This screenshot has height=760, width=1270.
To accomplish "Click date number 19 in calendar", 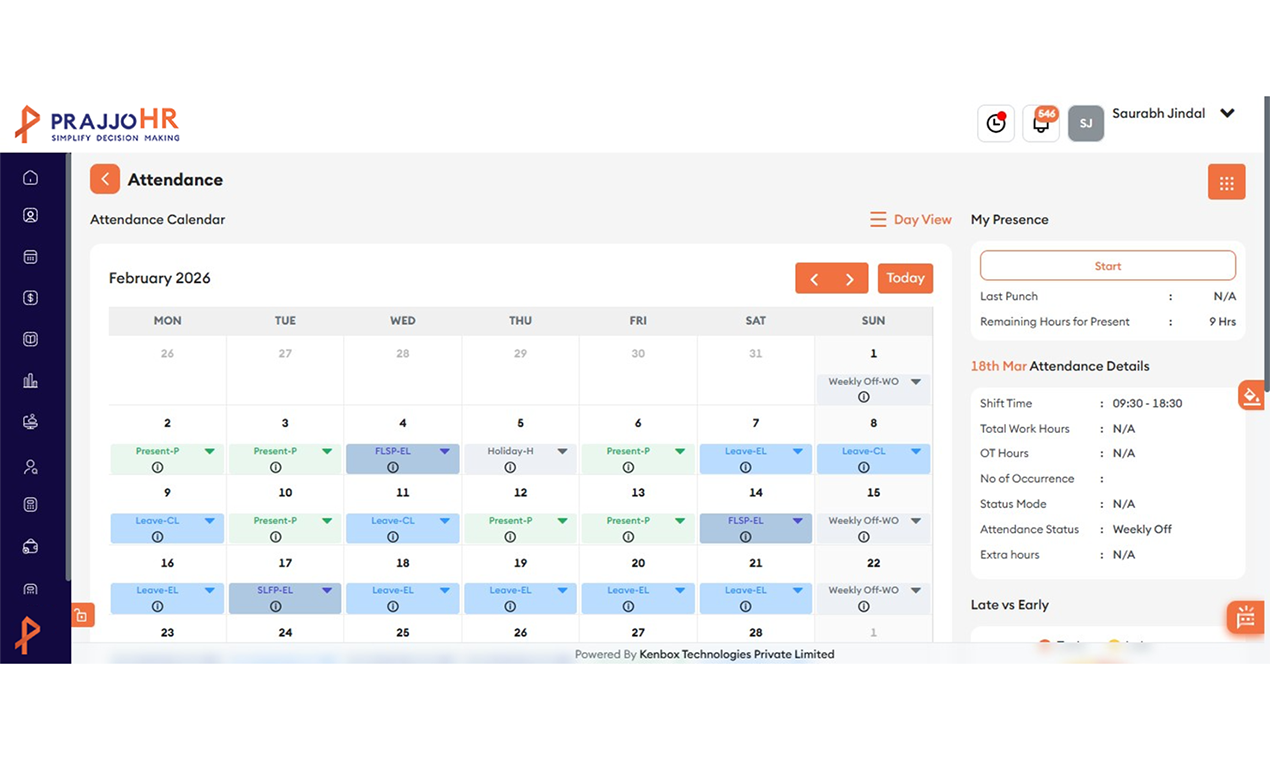I will tap(520, 563).
